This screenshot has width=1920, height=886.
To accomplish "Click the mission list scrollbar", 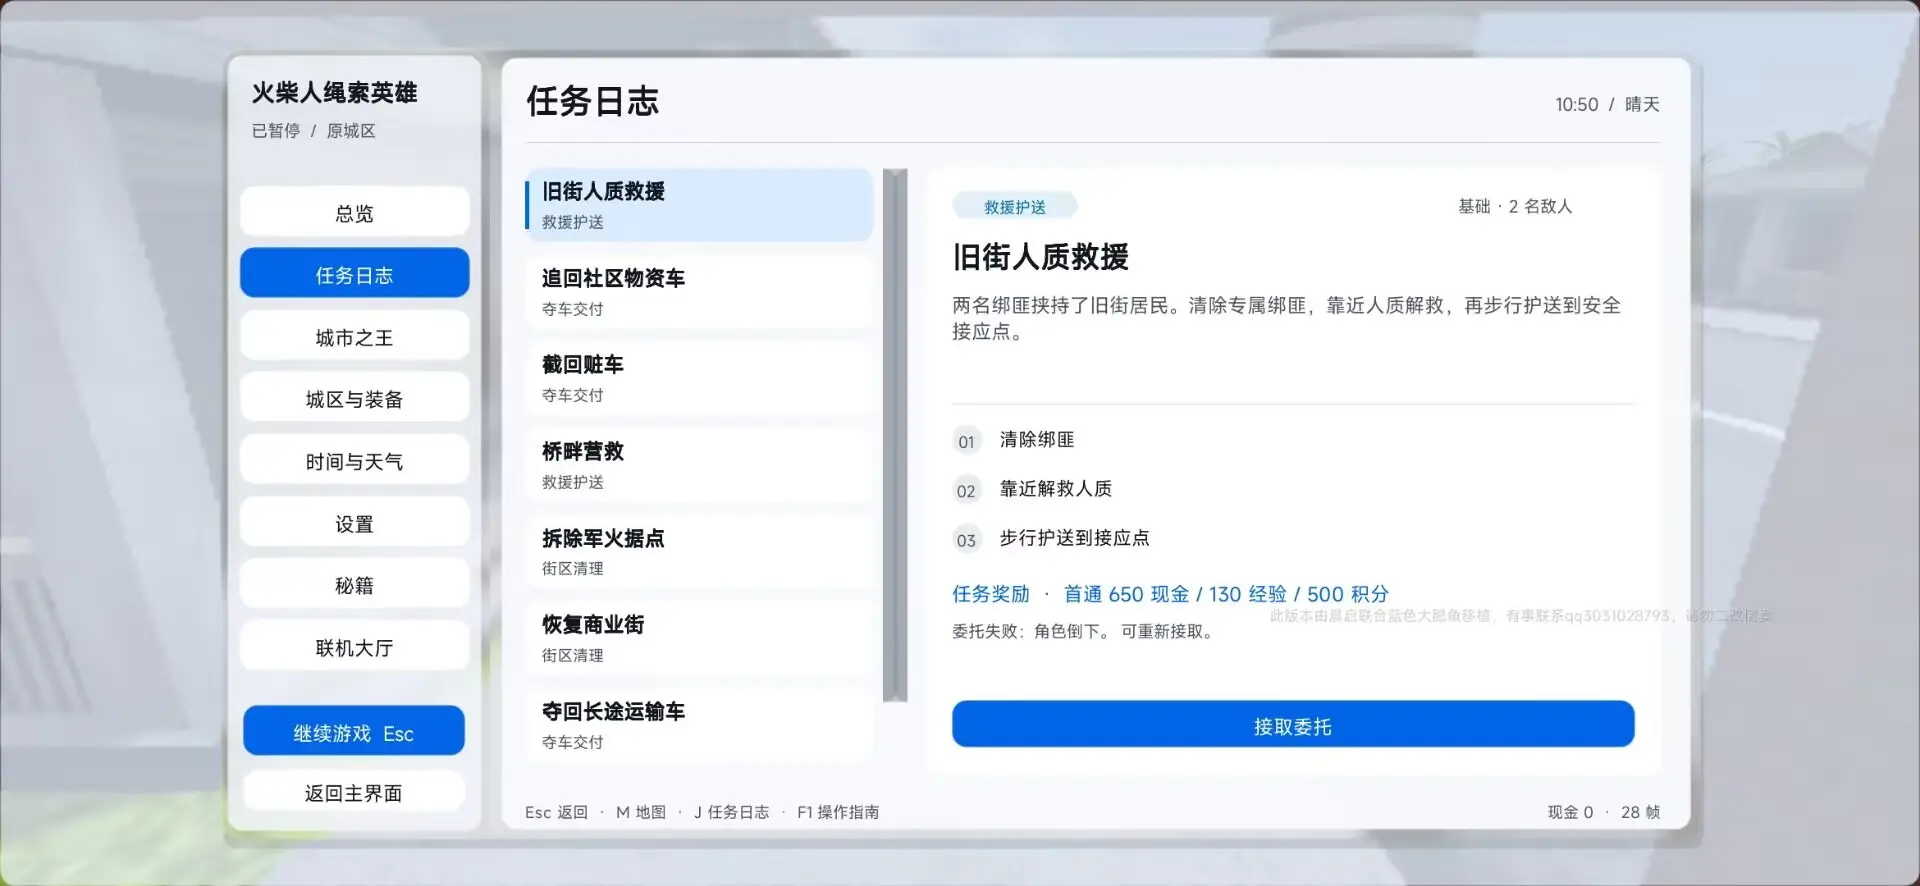I will [x=896, y=435].
